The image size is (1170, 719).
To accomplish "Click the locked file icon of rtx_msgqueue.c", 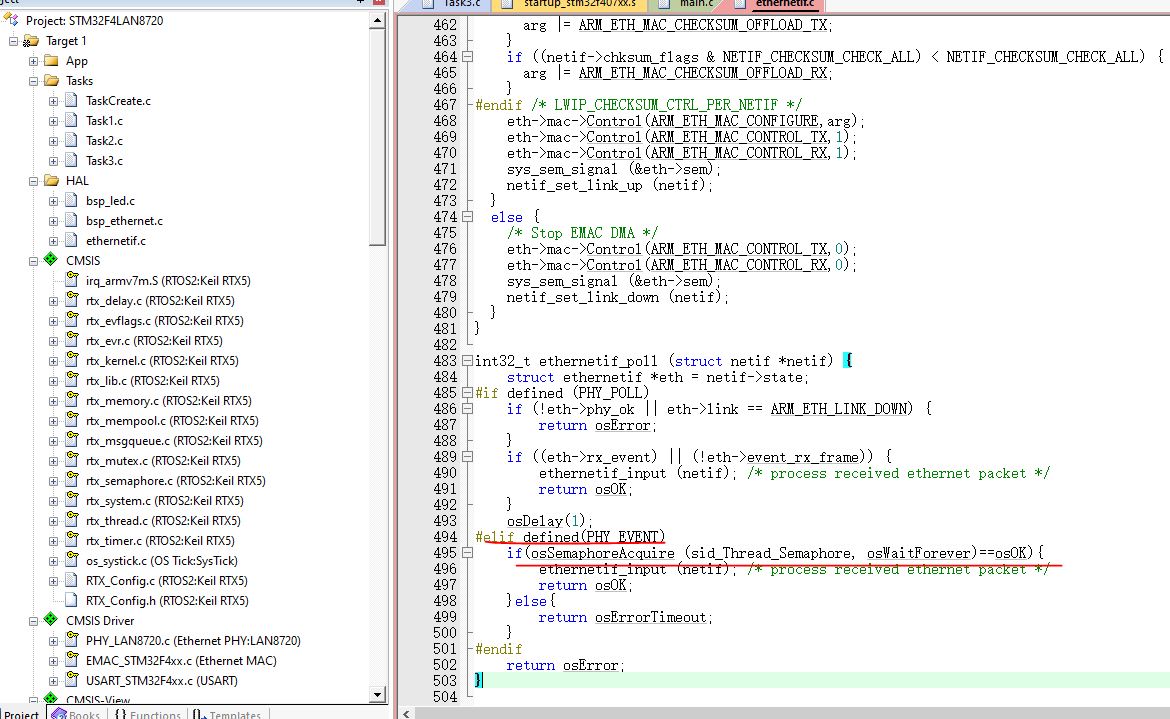I will coord(72,440).
